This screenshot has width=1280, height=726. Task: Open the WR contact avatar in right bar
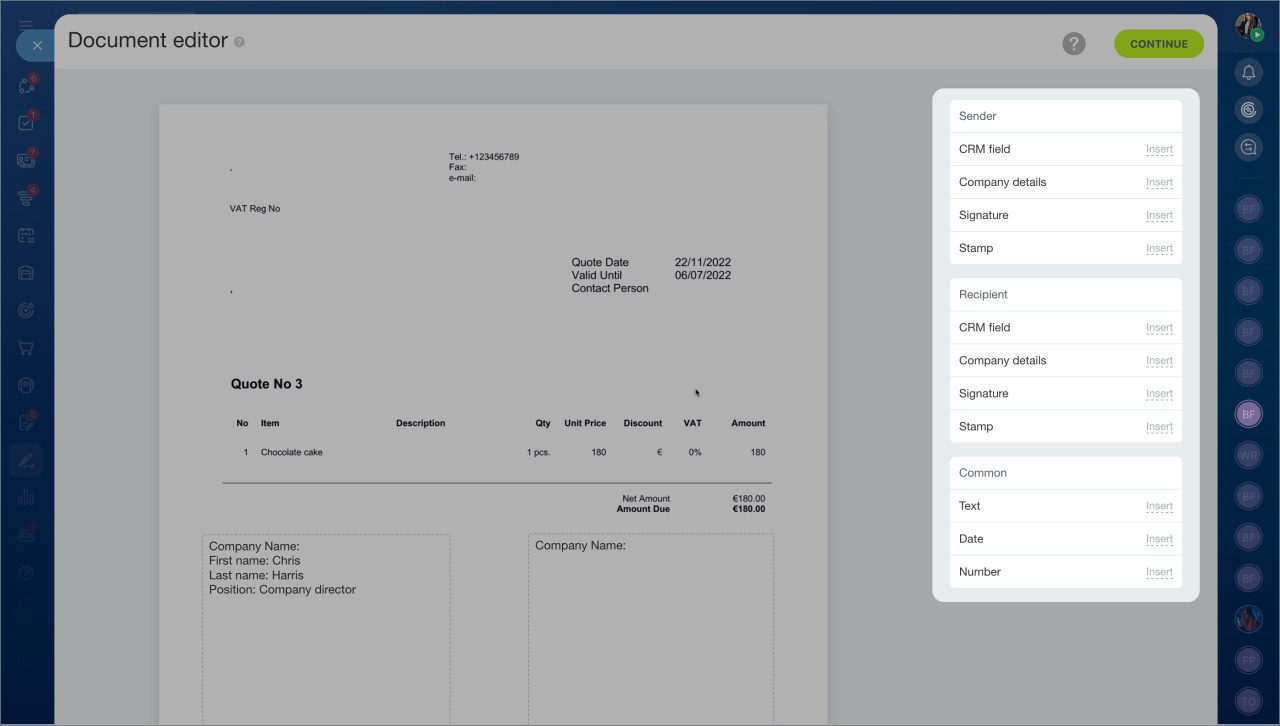point(1248,455)
